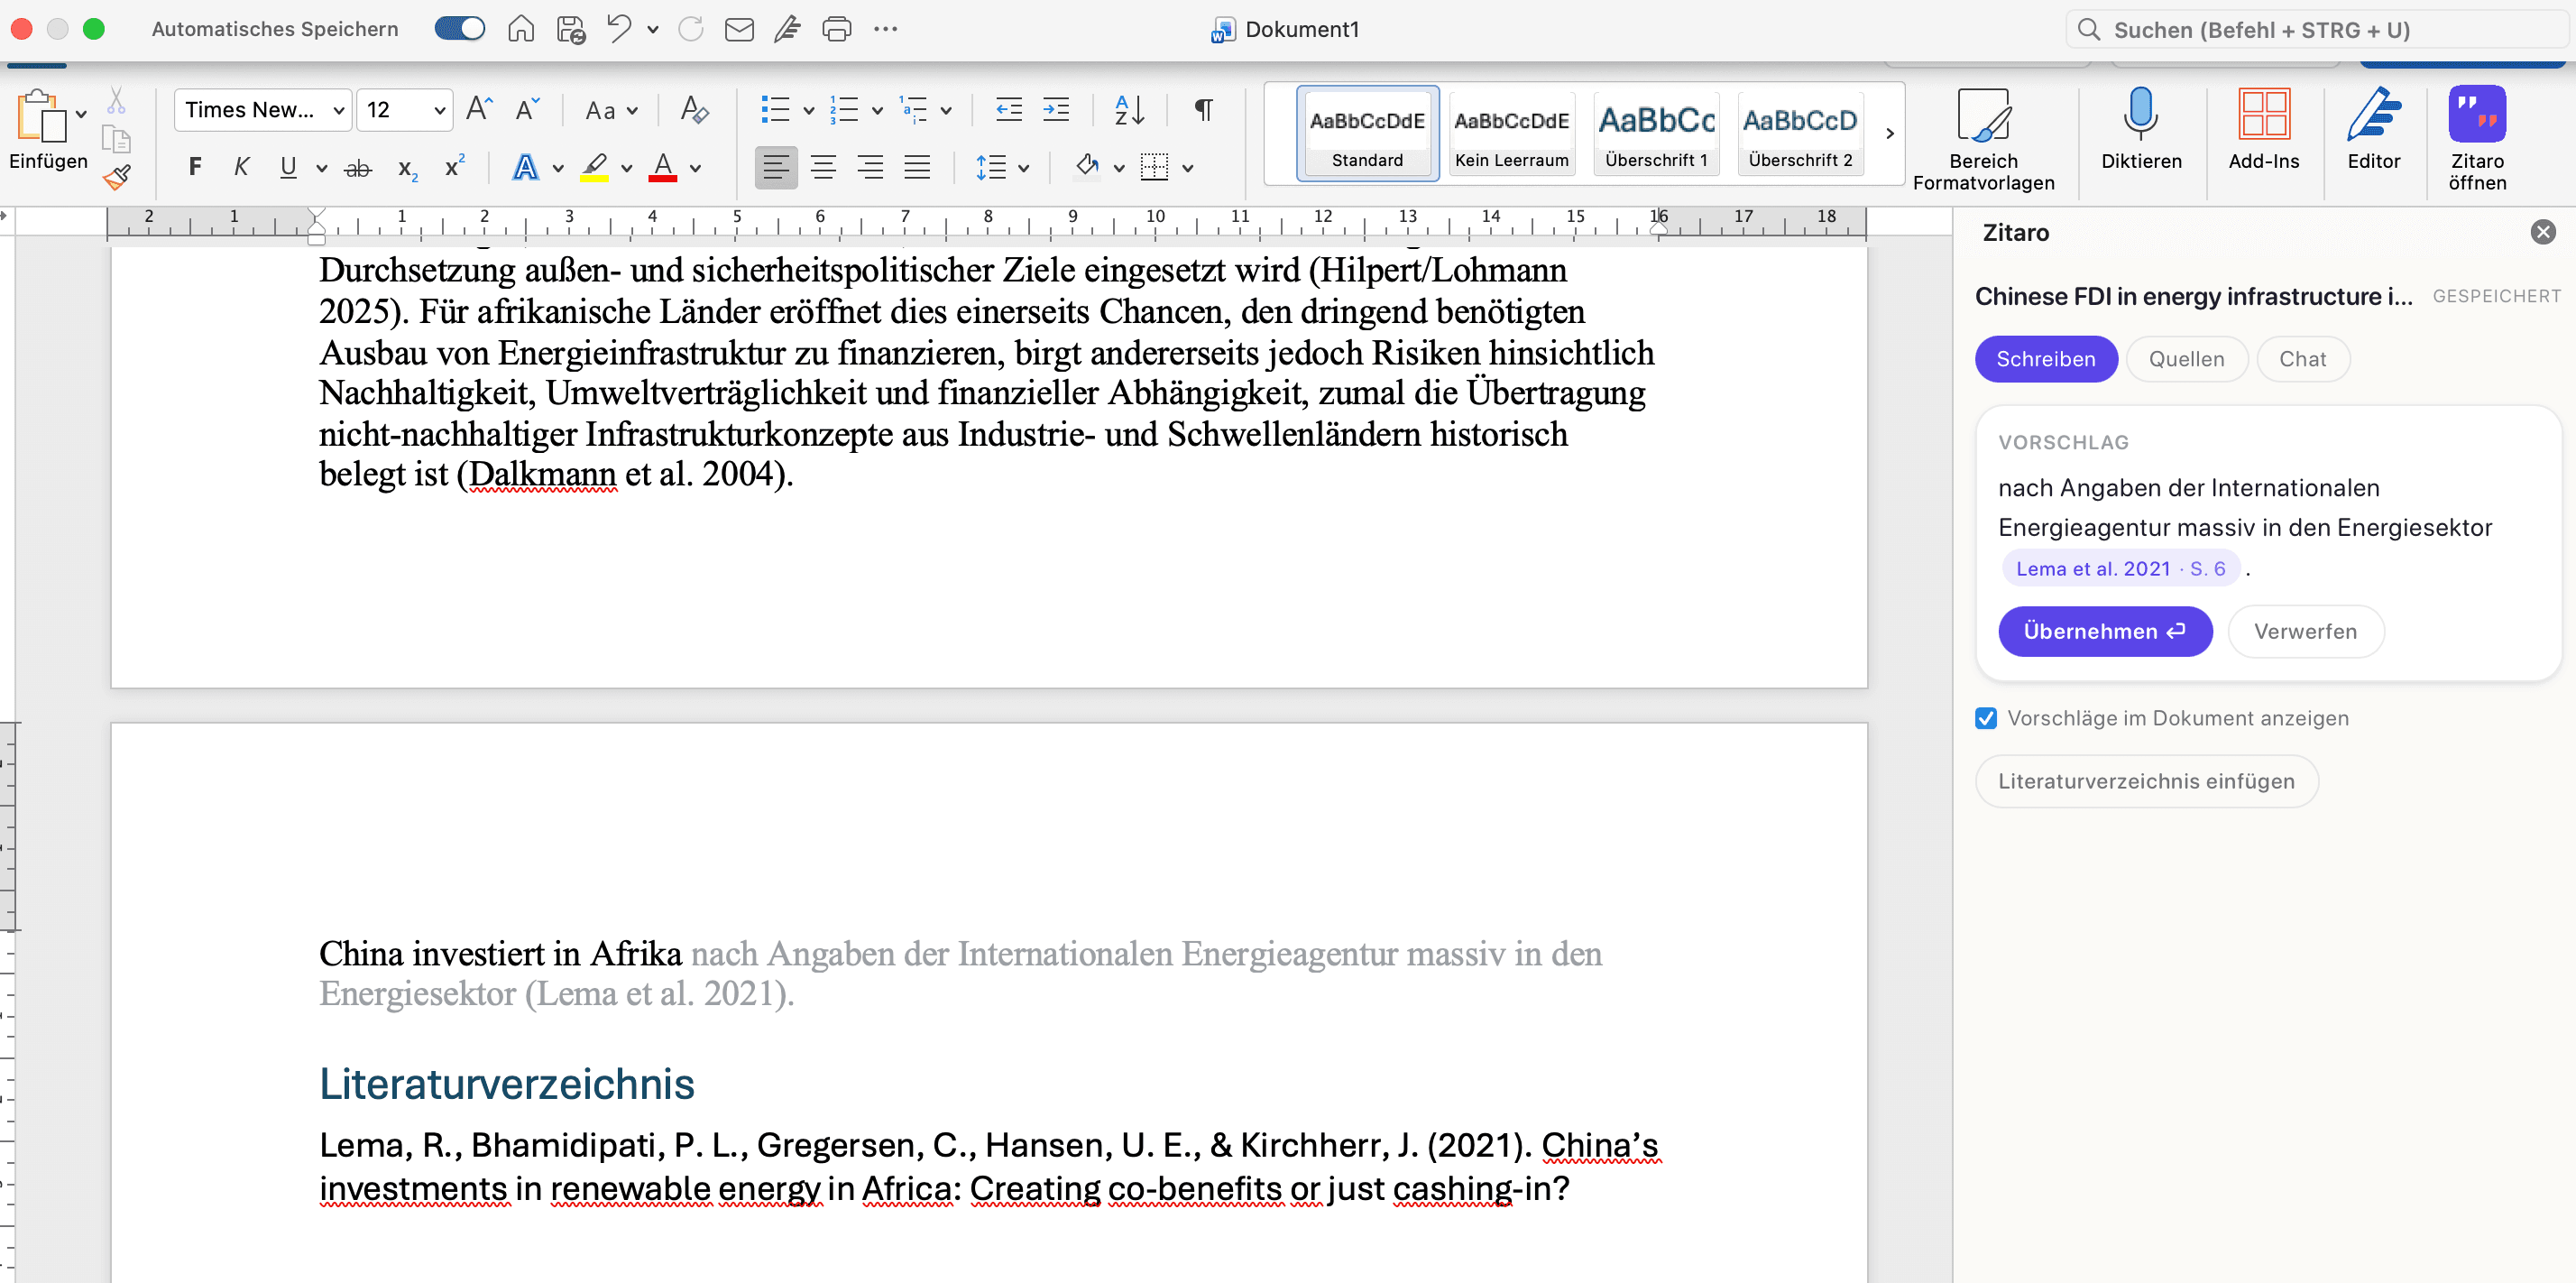This screenshot has width=2576, height=1283.
Task: Expand borders dropdown arrow
Action: point(1188,168)
